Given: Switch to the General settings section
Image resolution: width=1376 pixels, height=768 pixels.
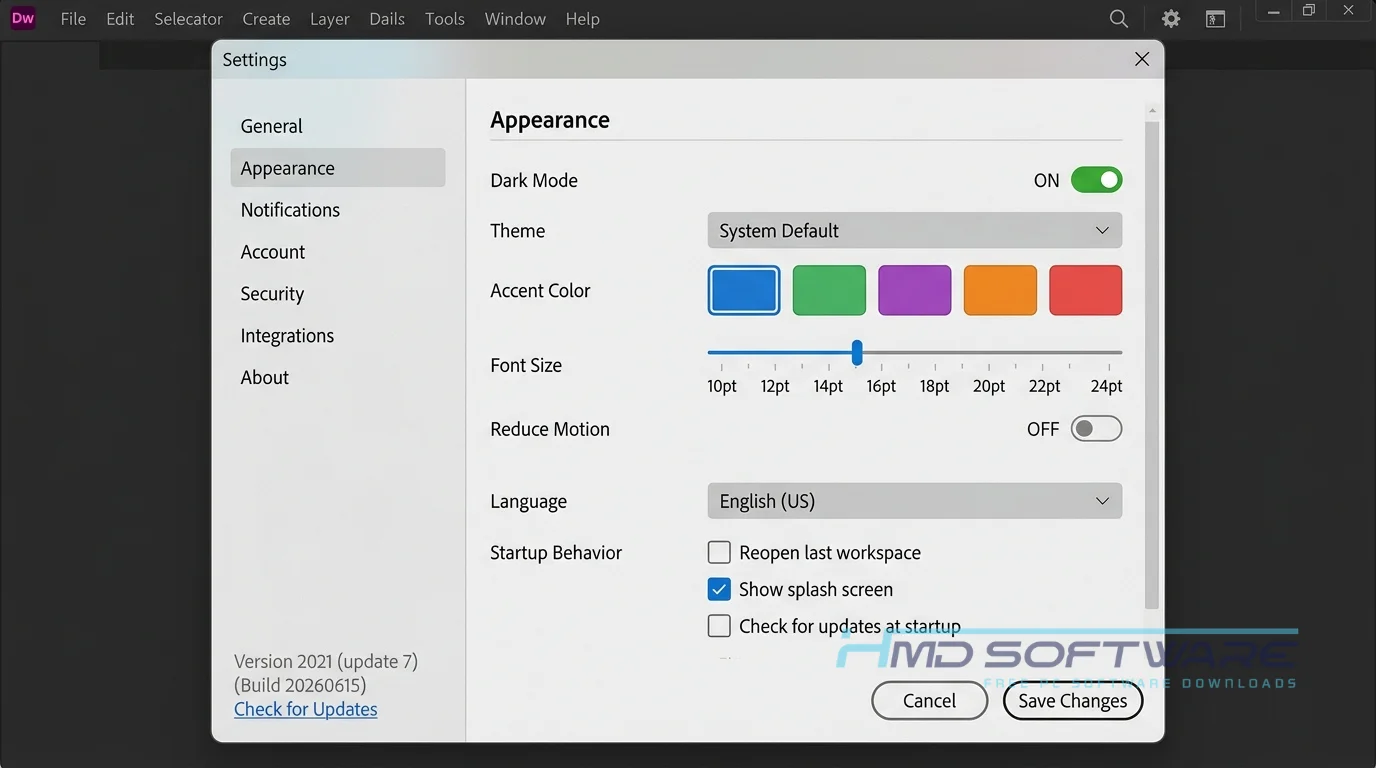Looking at the screenshot, I should [337, 126].
